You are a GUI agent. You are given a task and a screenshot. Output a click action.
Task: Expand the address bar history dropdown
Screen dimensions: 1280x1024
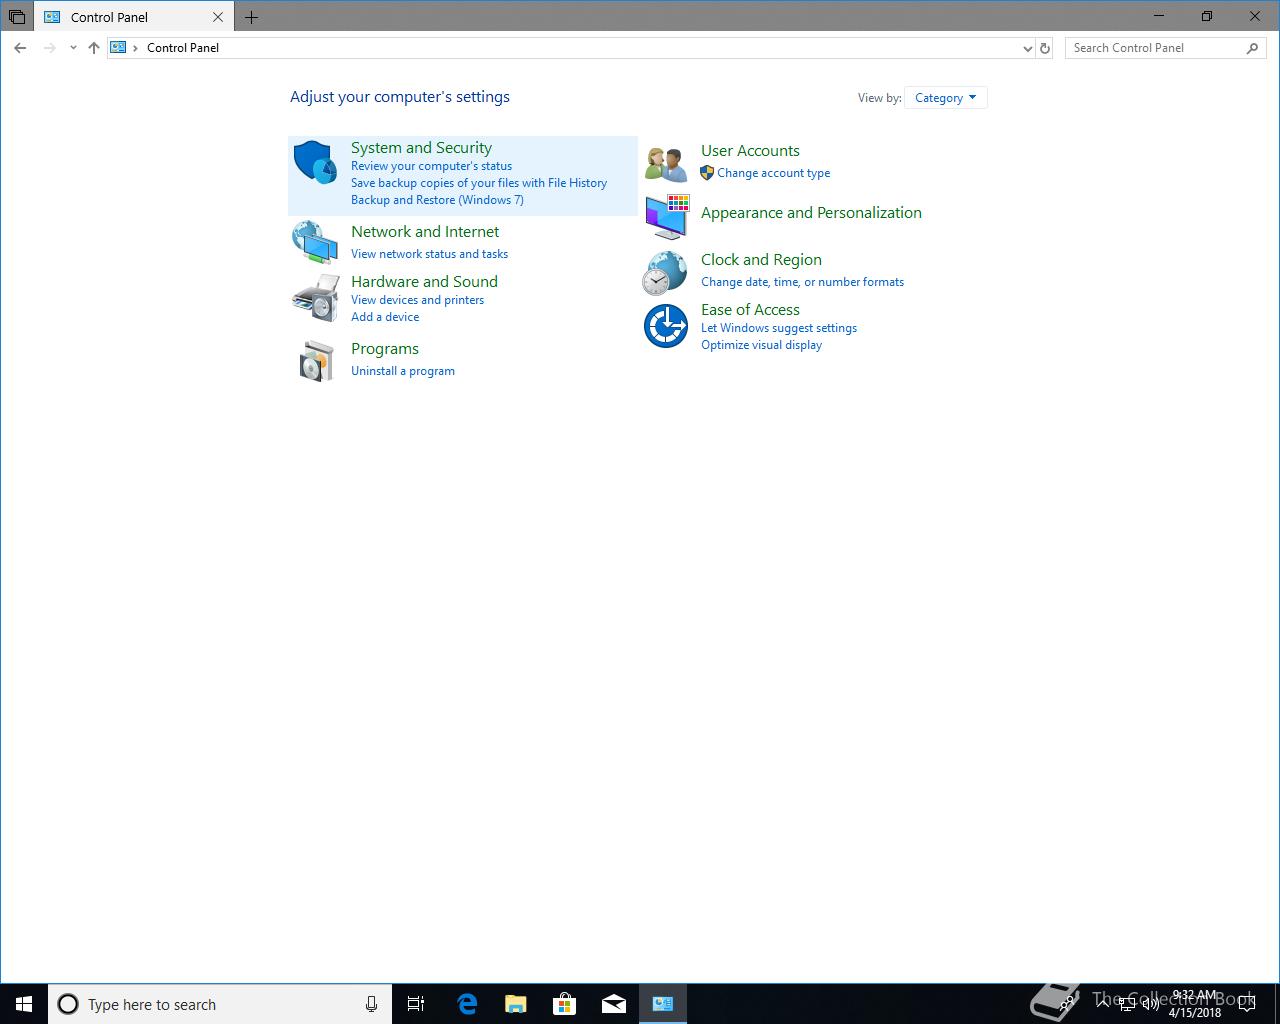click(x=1027, y=48)
